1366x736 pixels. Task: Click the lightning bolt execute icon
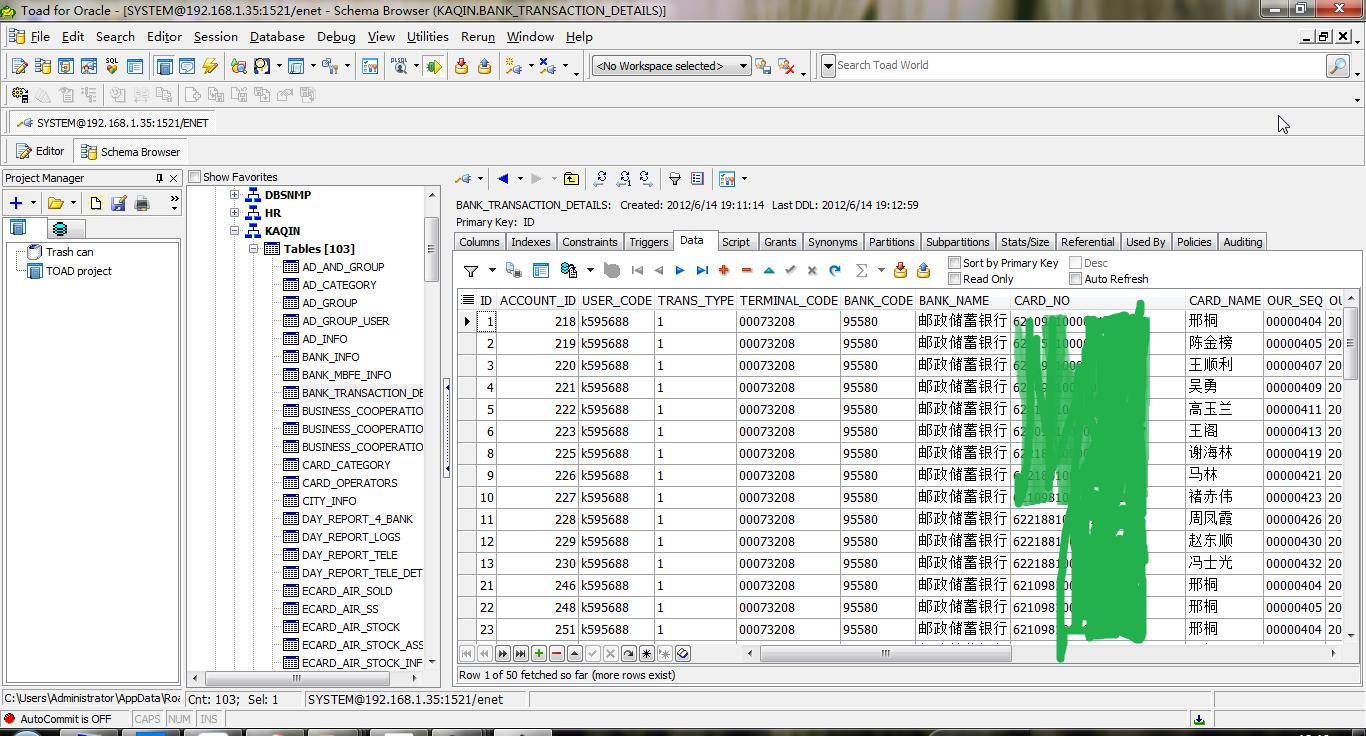(x=210, y=66)
